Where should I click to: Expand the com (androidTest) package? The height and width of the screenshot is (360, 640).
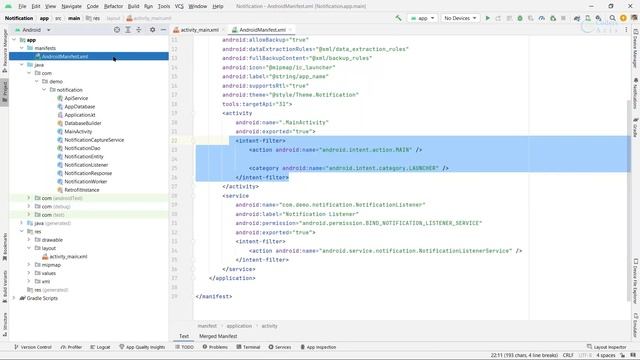pyautogui.click(x=29, y=198)
